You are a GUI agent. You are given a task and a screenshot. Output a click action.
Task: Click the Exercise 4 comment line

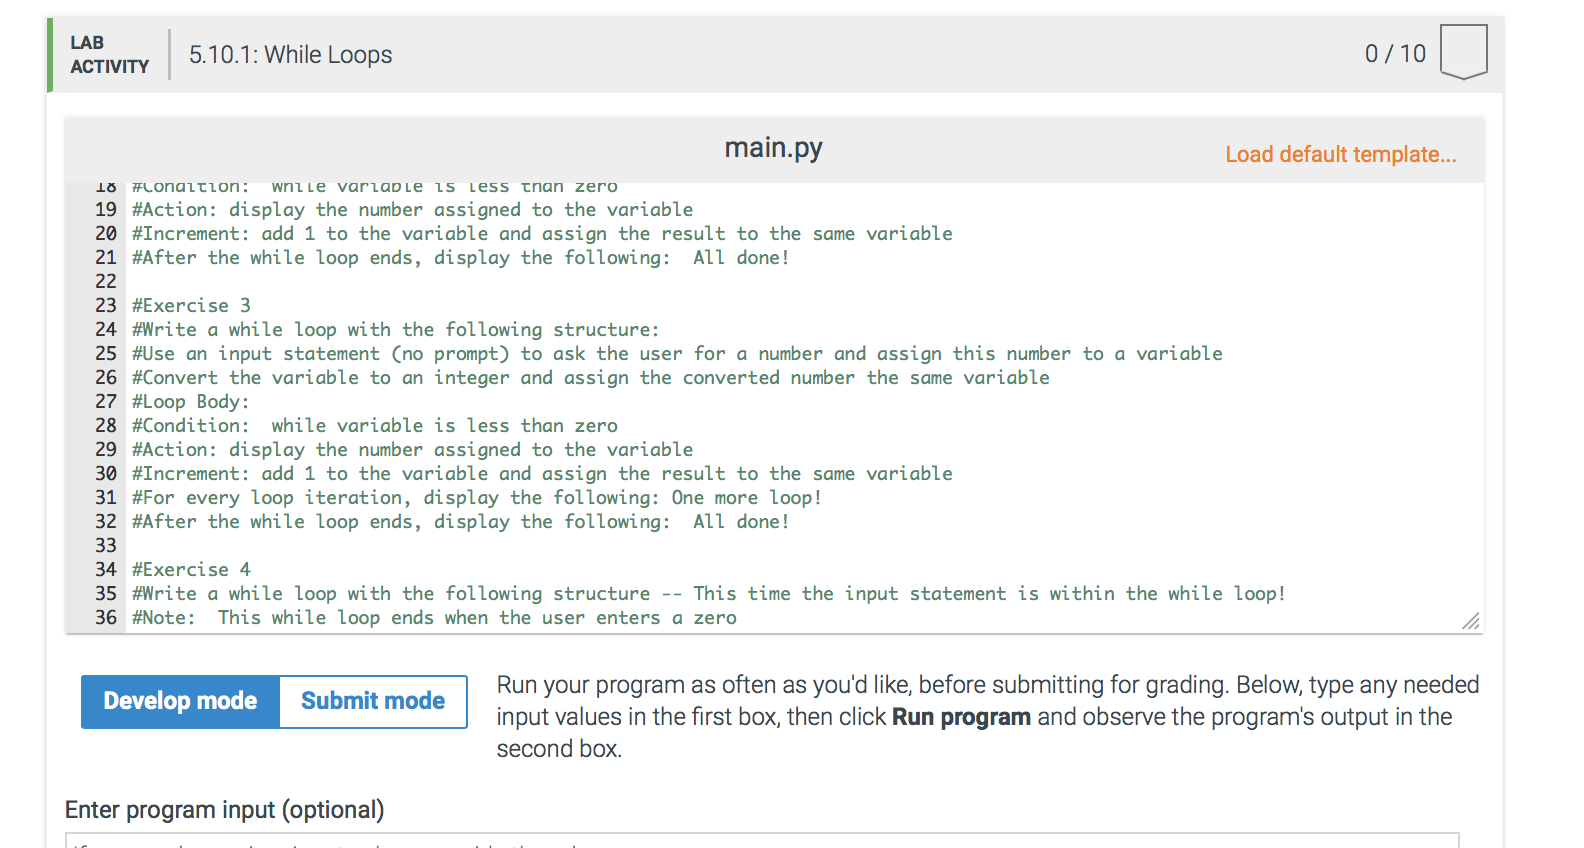pyautogui.click(x=190, y=569)
